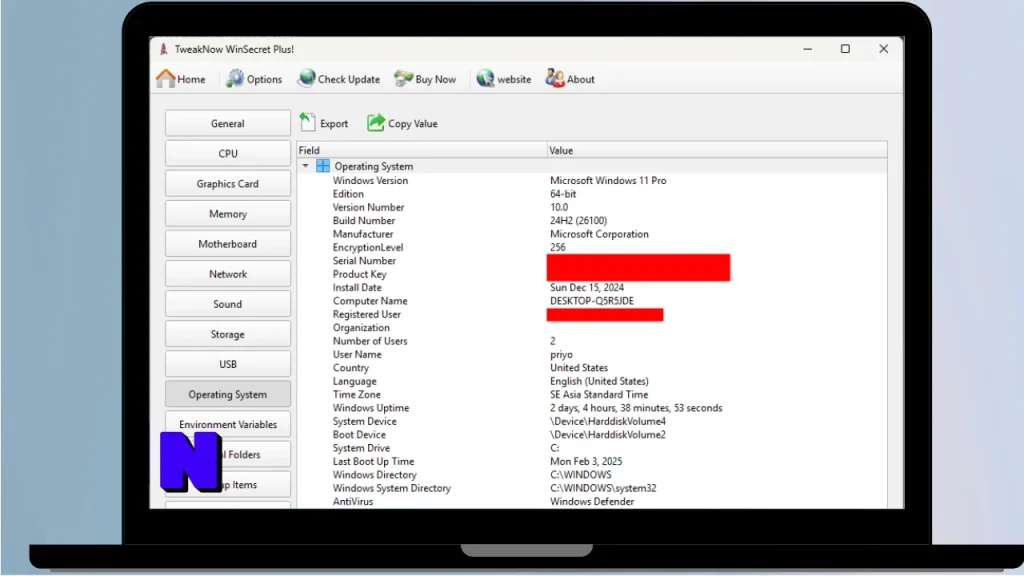
Task: Select the EncryptionLevel row
Action: (592, 248)
